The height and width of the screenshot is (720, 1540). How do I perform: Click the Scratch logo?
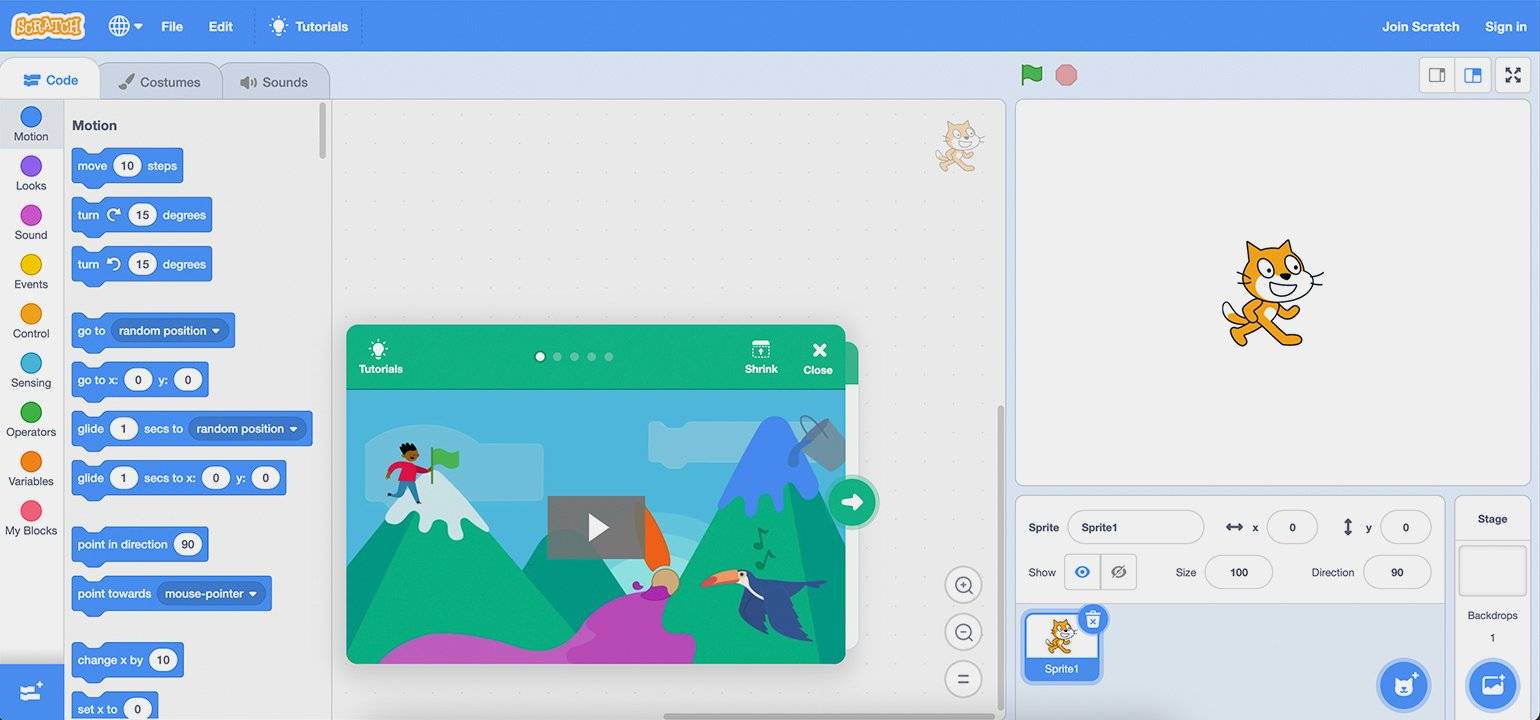click(48, 26)
